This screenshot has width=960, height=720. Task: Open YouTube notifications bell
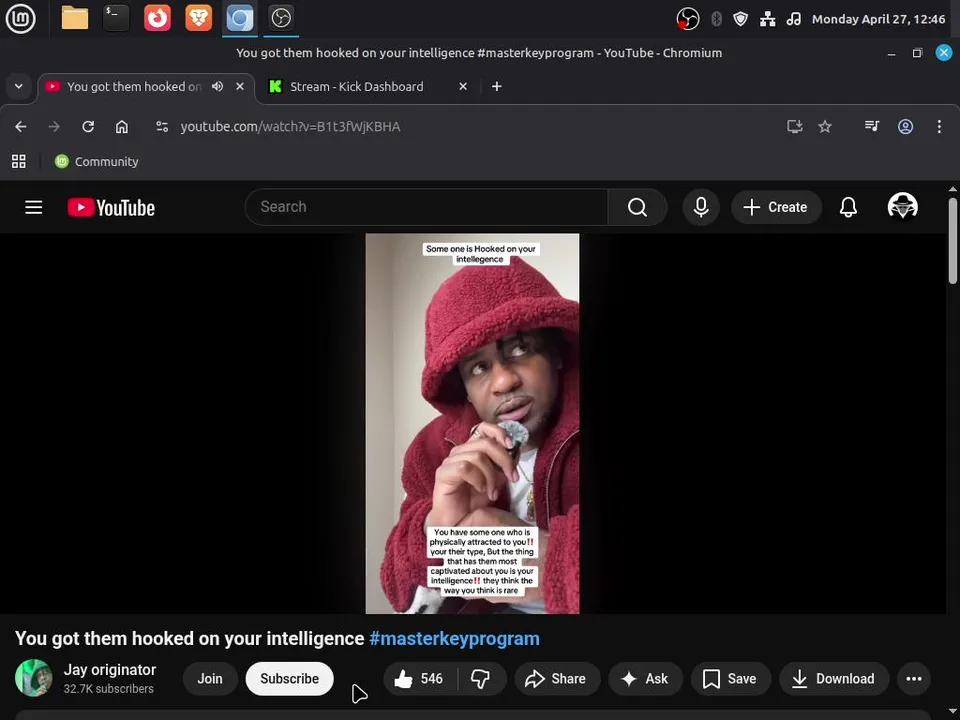click(x=848, y=207)
